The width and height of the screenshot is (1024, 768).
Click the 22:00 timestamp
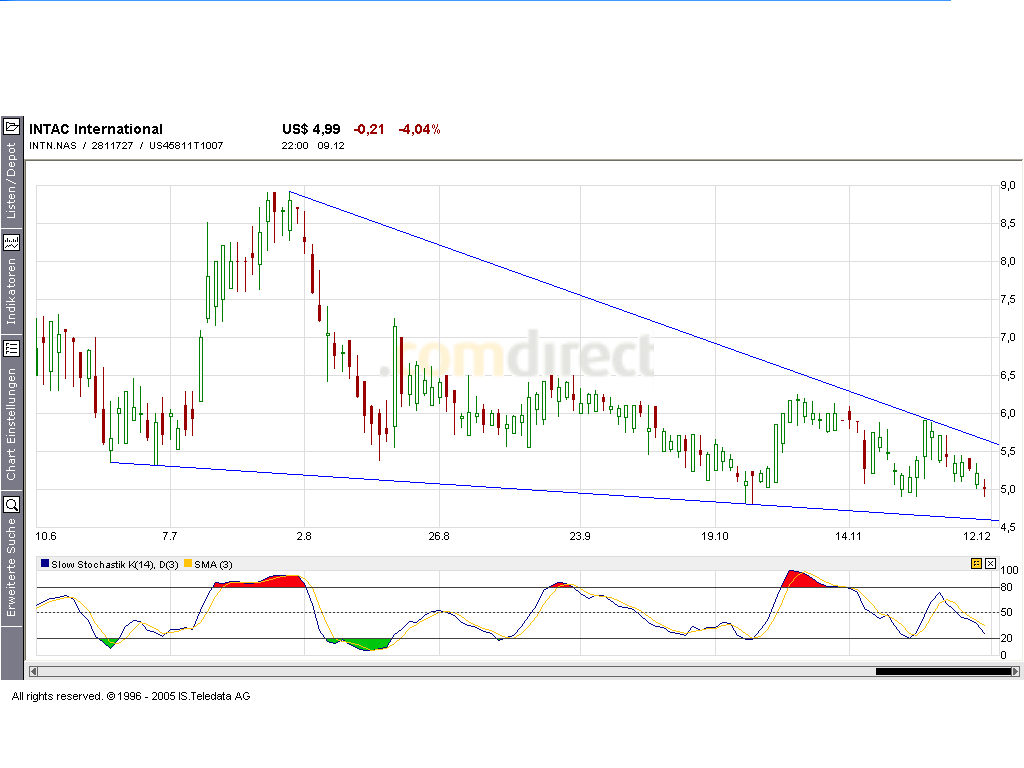pos(295,146)
